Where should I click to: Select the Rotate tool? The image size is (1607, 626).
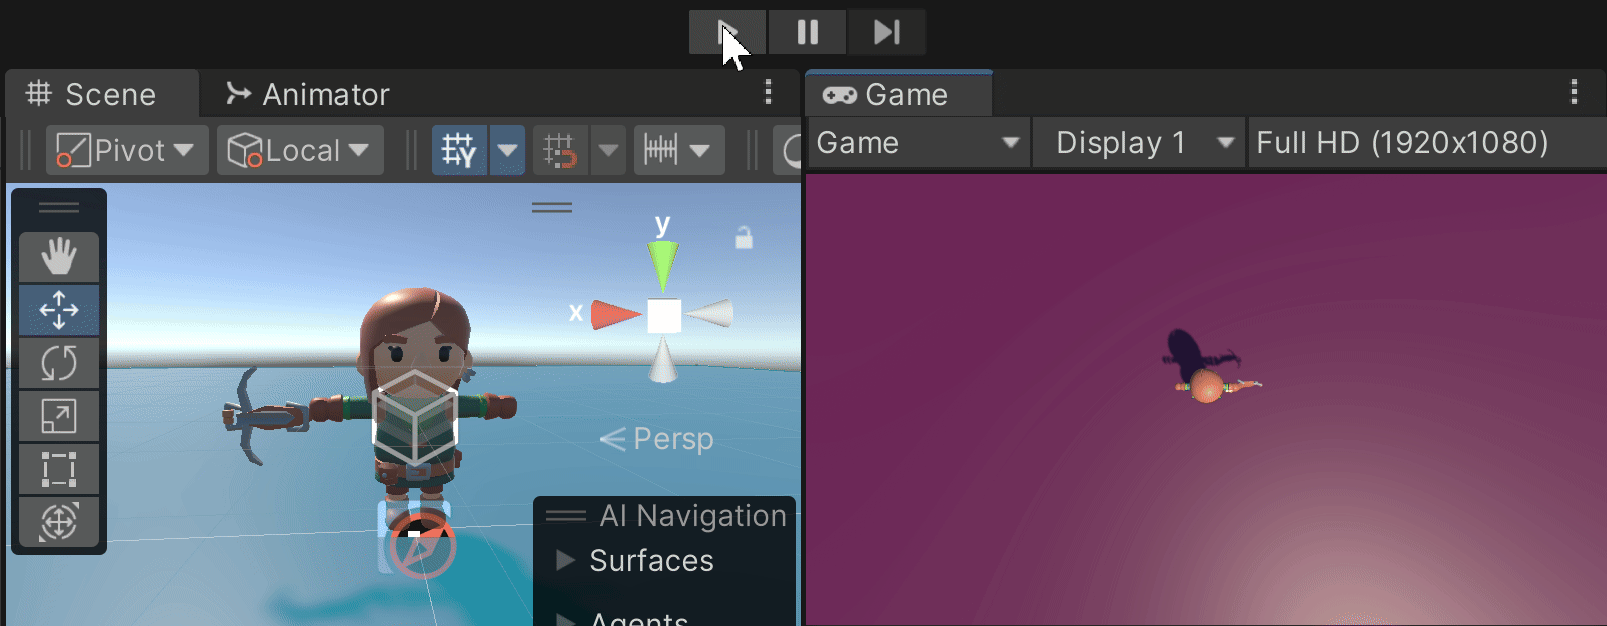(59, 363)
